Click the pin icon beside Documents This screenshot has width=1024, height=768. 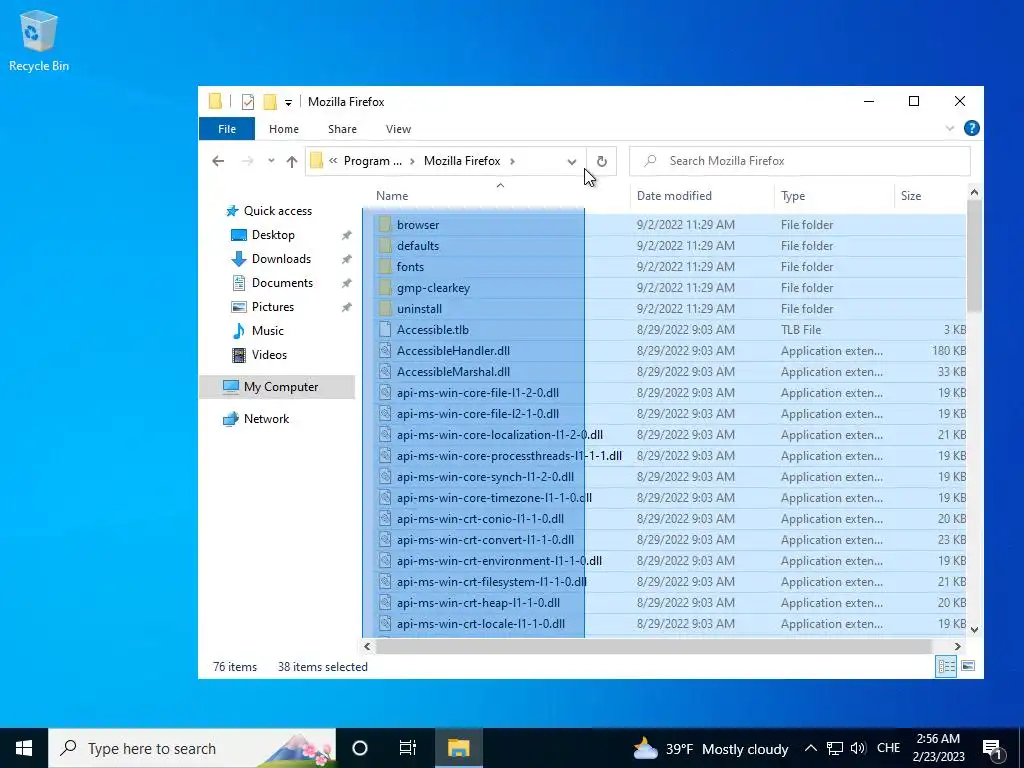346,283
